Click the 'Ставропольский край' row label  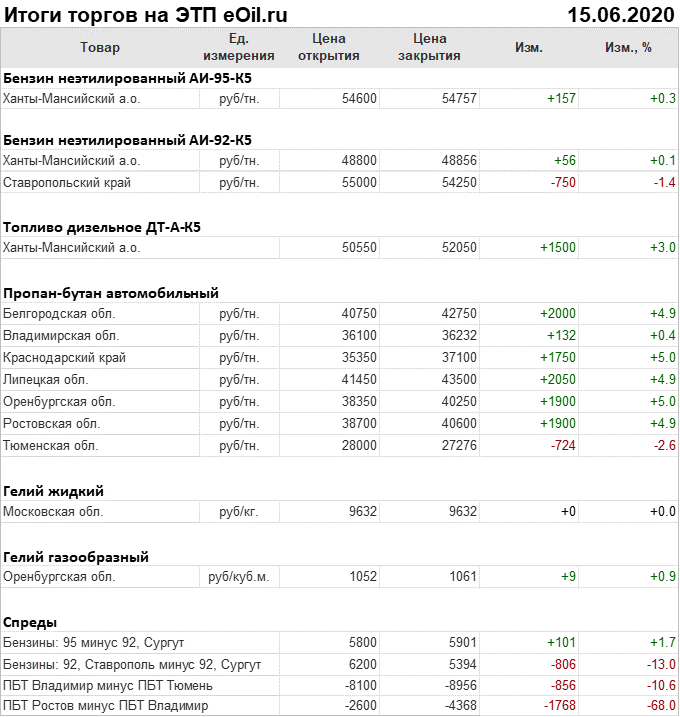point(67,183)
